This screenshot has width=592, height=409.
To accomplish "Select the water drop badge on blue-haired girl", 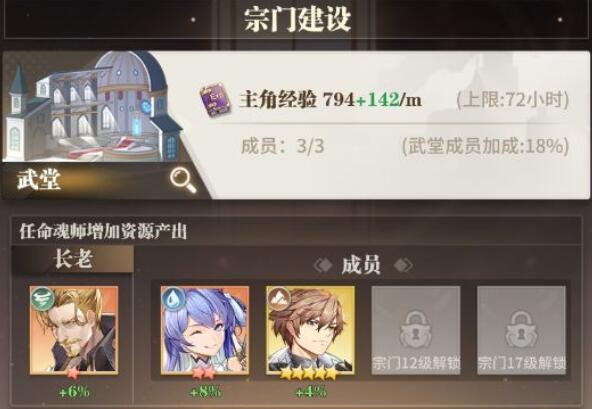I will [x=173, y=299].
